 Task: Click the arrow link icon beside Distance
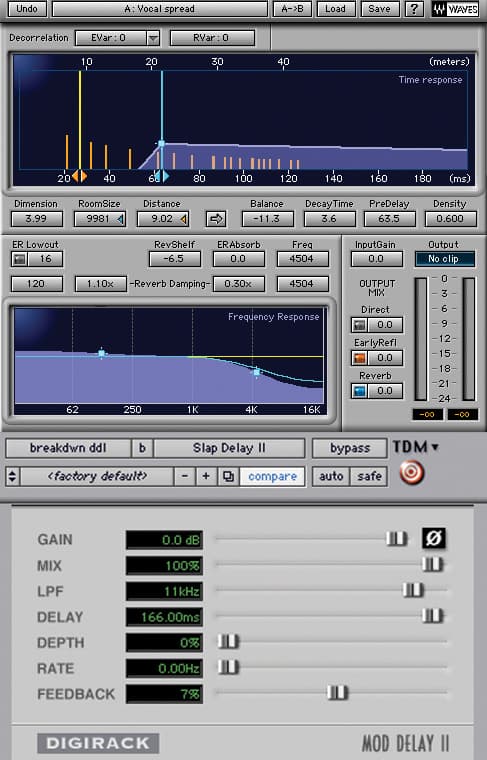(x=216, y=219)
